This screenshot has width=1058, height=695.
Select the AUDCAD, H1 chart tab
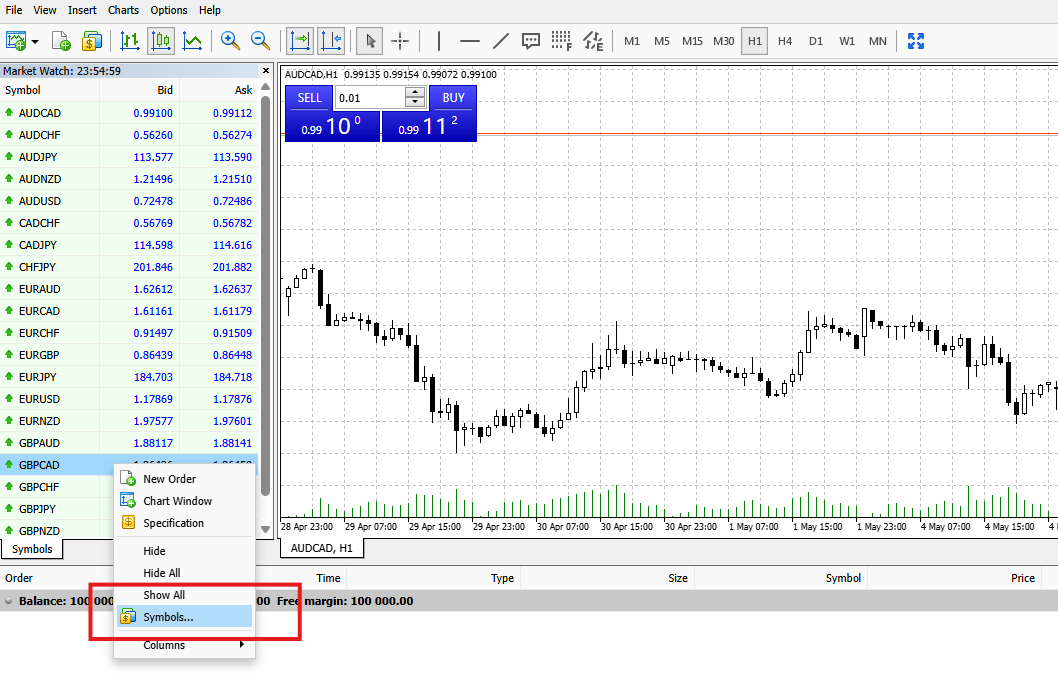(322, 548)
